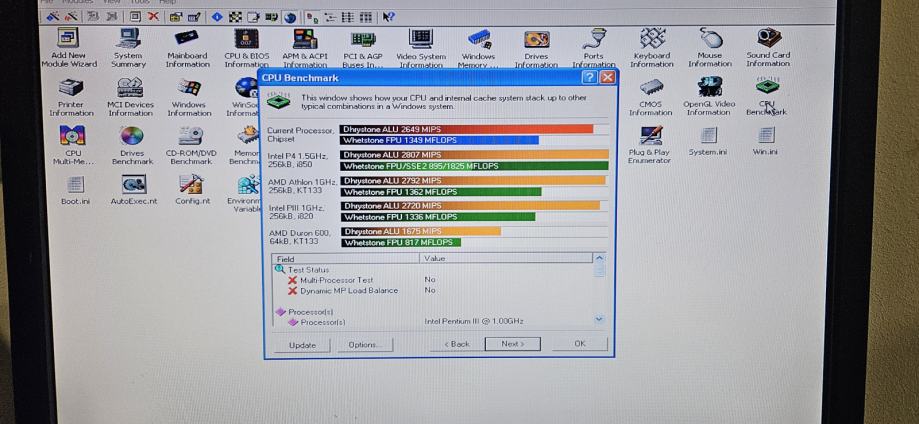The height and width of the screenshot is (424, 919).
Task: Open PCI & AGP Buses Information
Action: [363, 48]
